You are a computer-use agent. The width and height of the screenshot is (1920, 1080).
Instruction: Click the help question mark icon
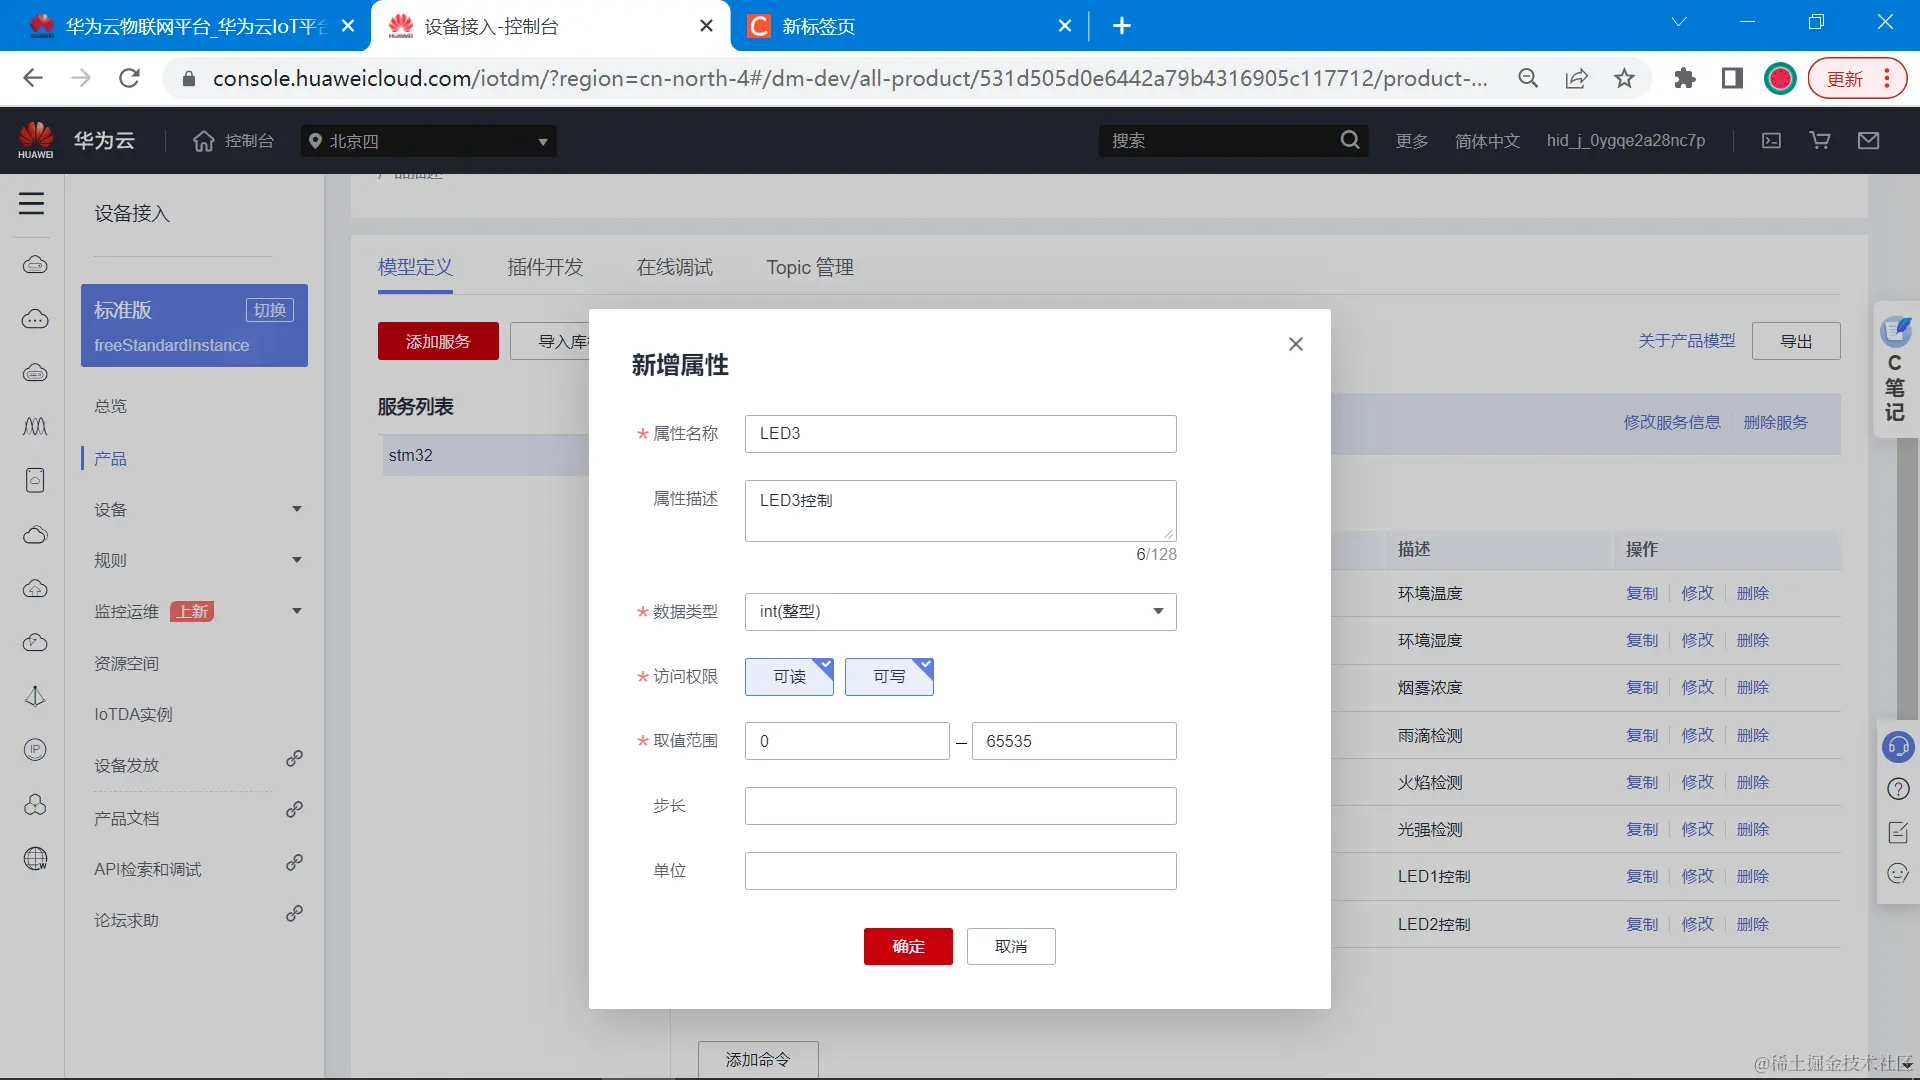click(1898, 789)
